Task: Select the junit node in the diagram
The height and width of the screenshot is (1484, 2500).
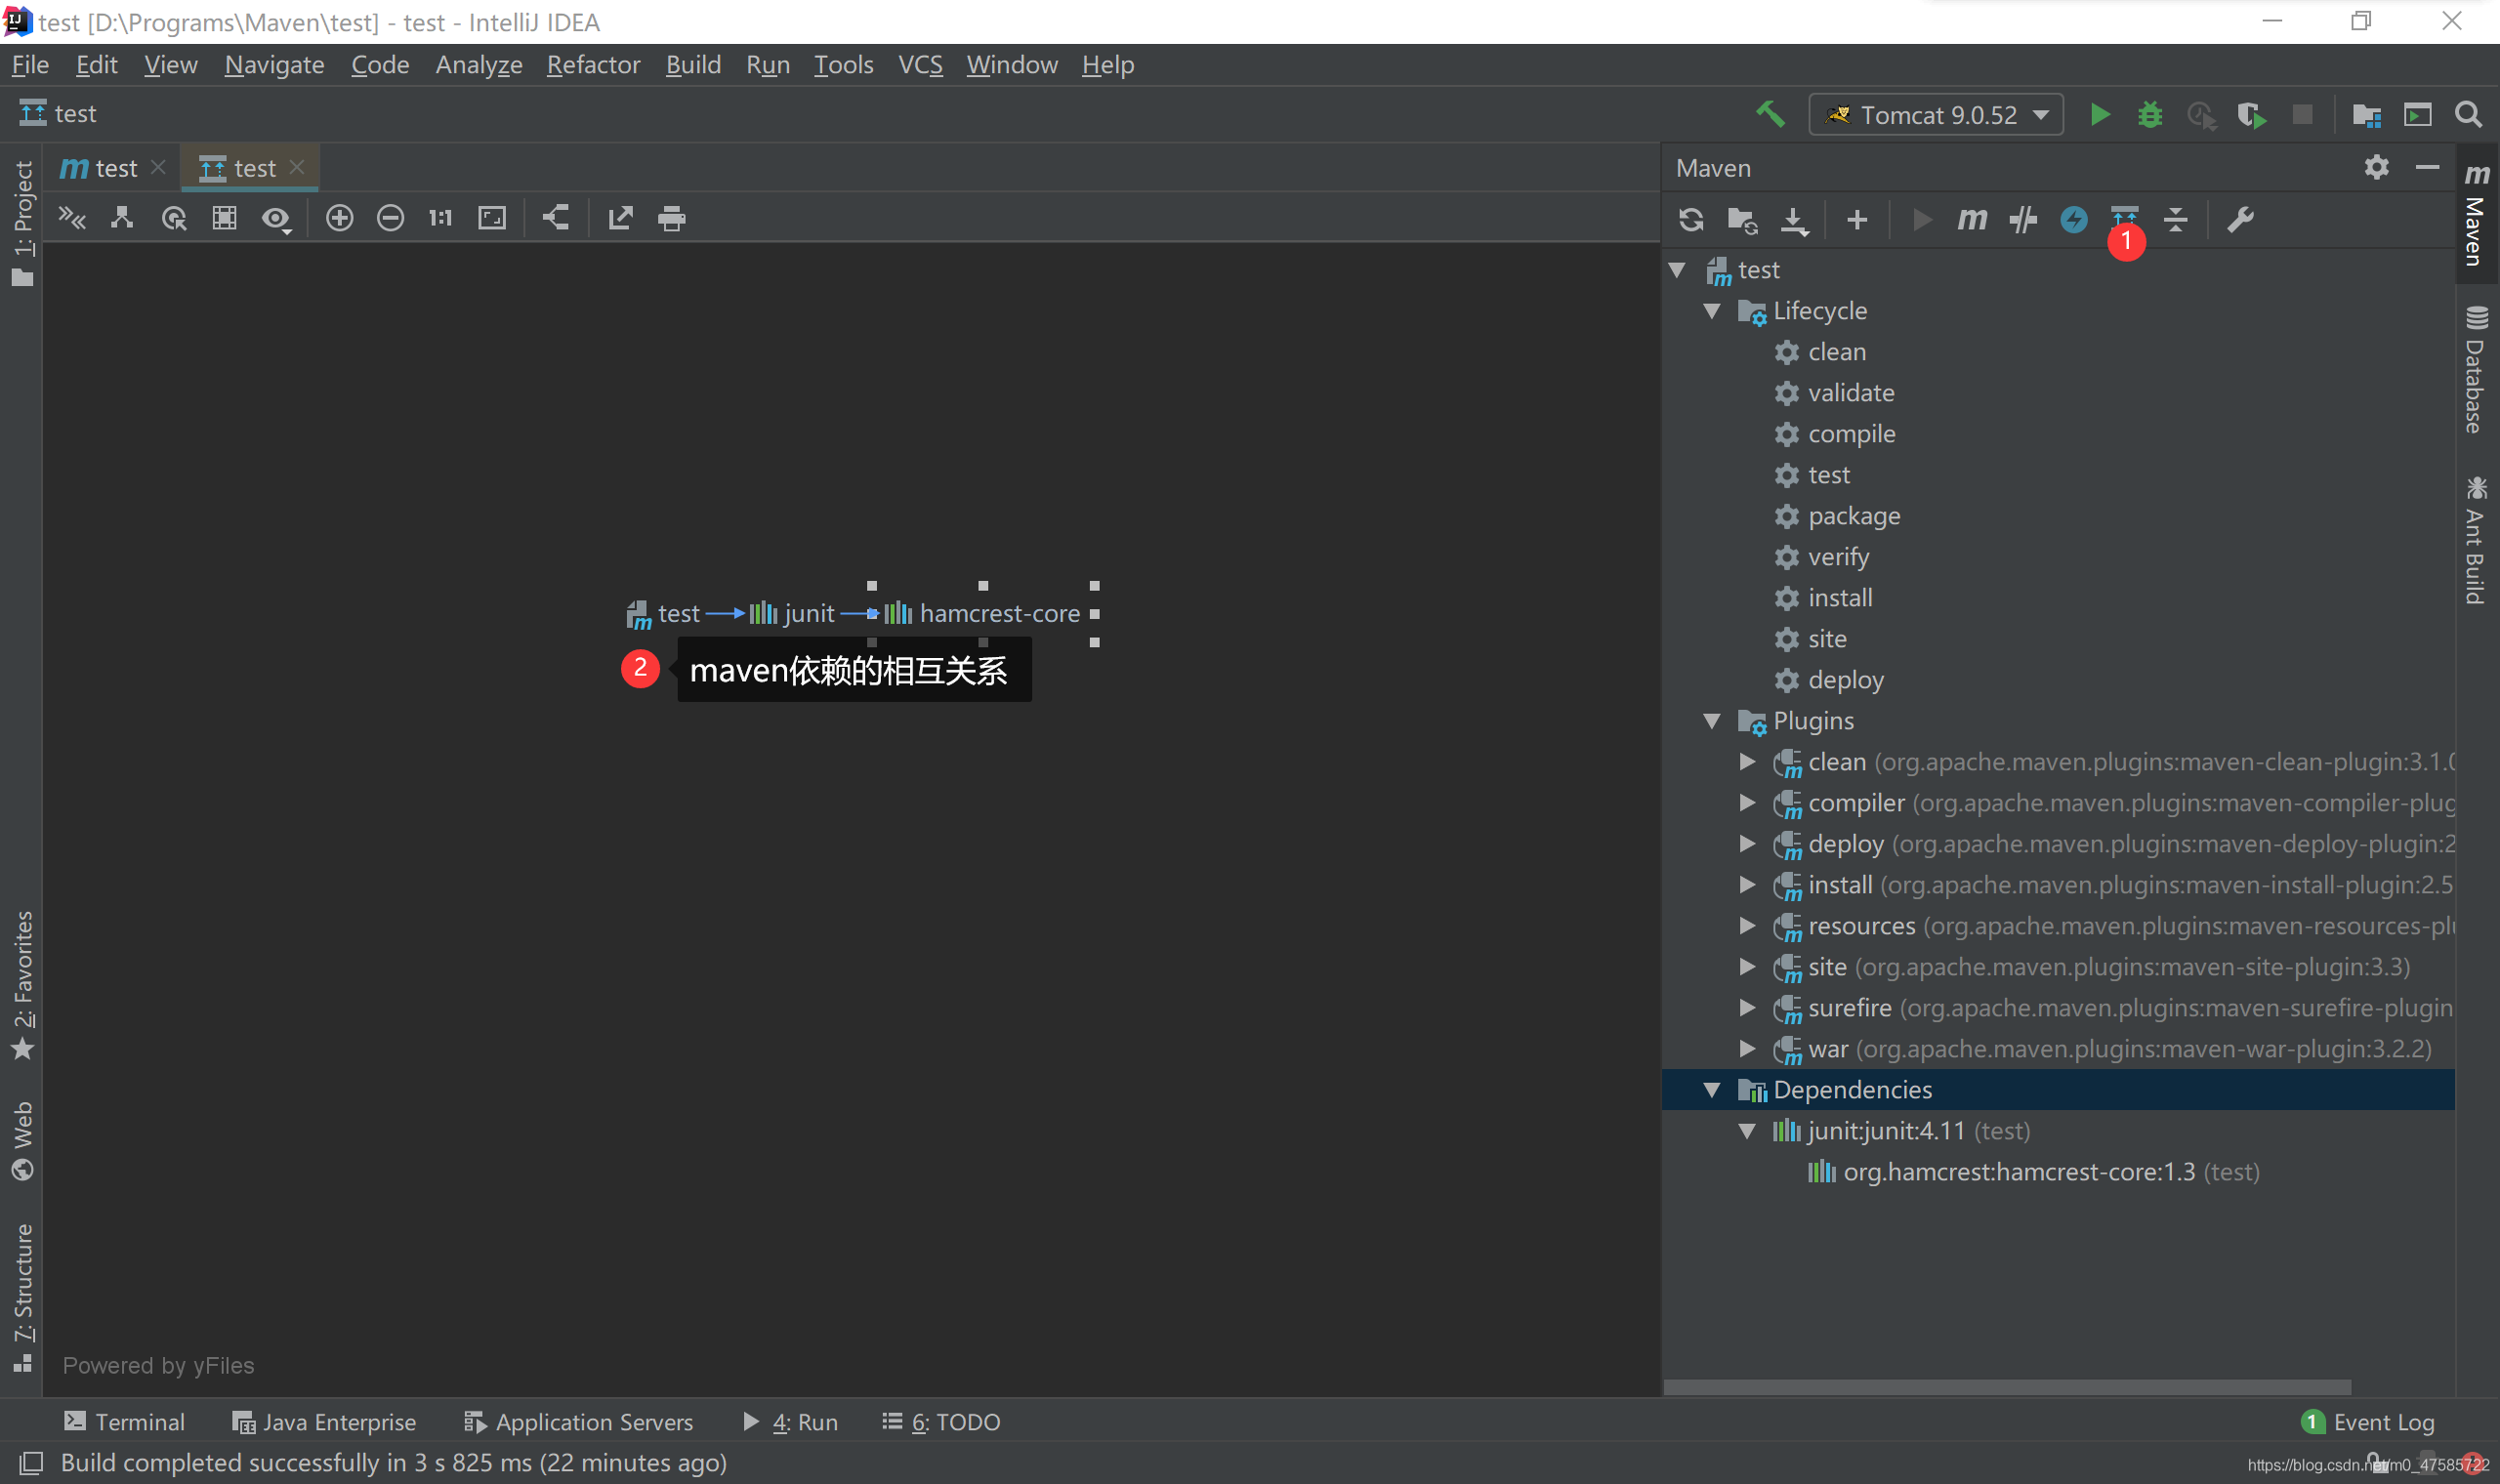Action: pyautogui.click(x=792, y=613)
